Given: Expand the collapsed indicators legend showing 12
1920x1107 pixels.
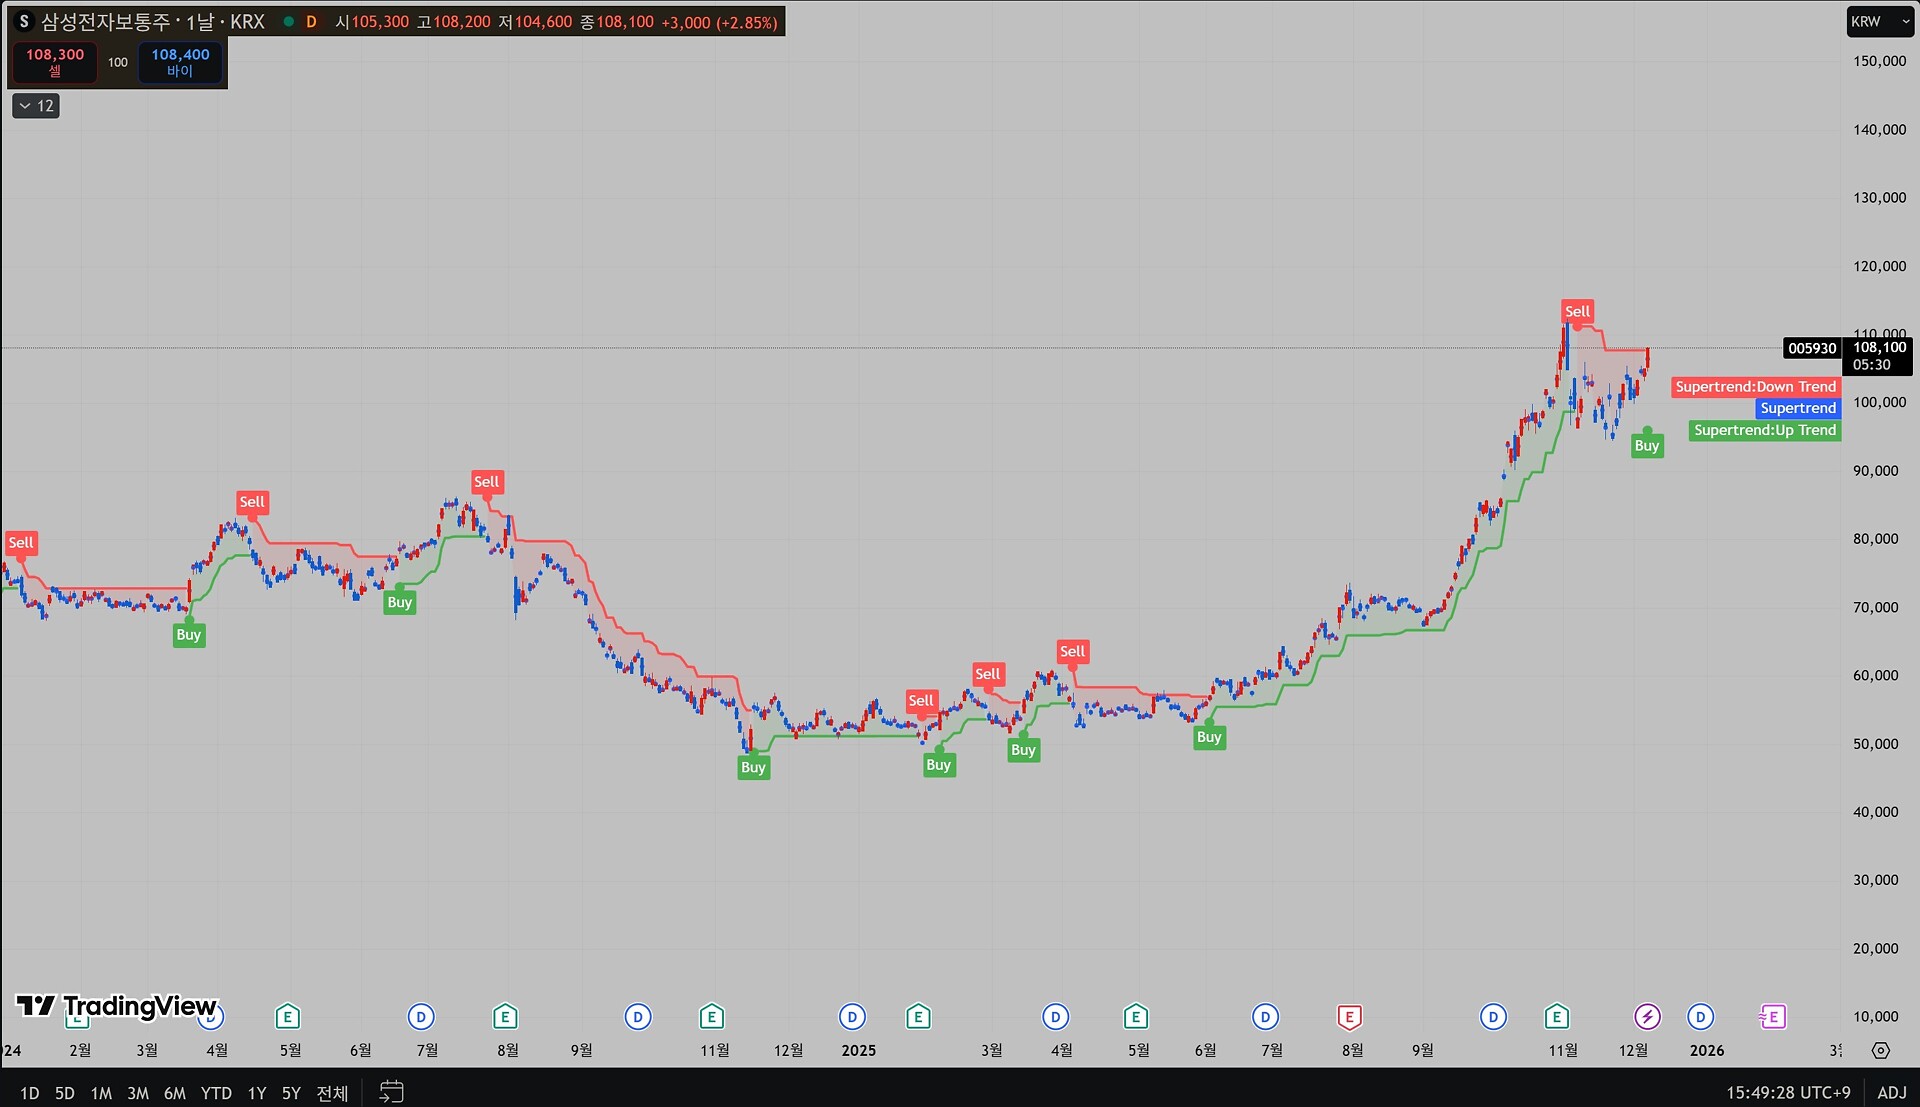Looking at the screenshot, I should coord(36,106).
